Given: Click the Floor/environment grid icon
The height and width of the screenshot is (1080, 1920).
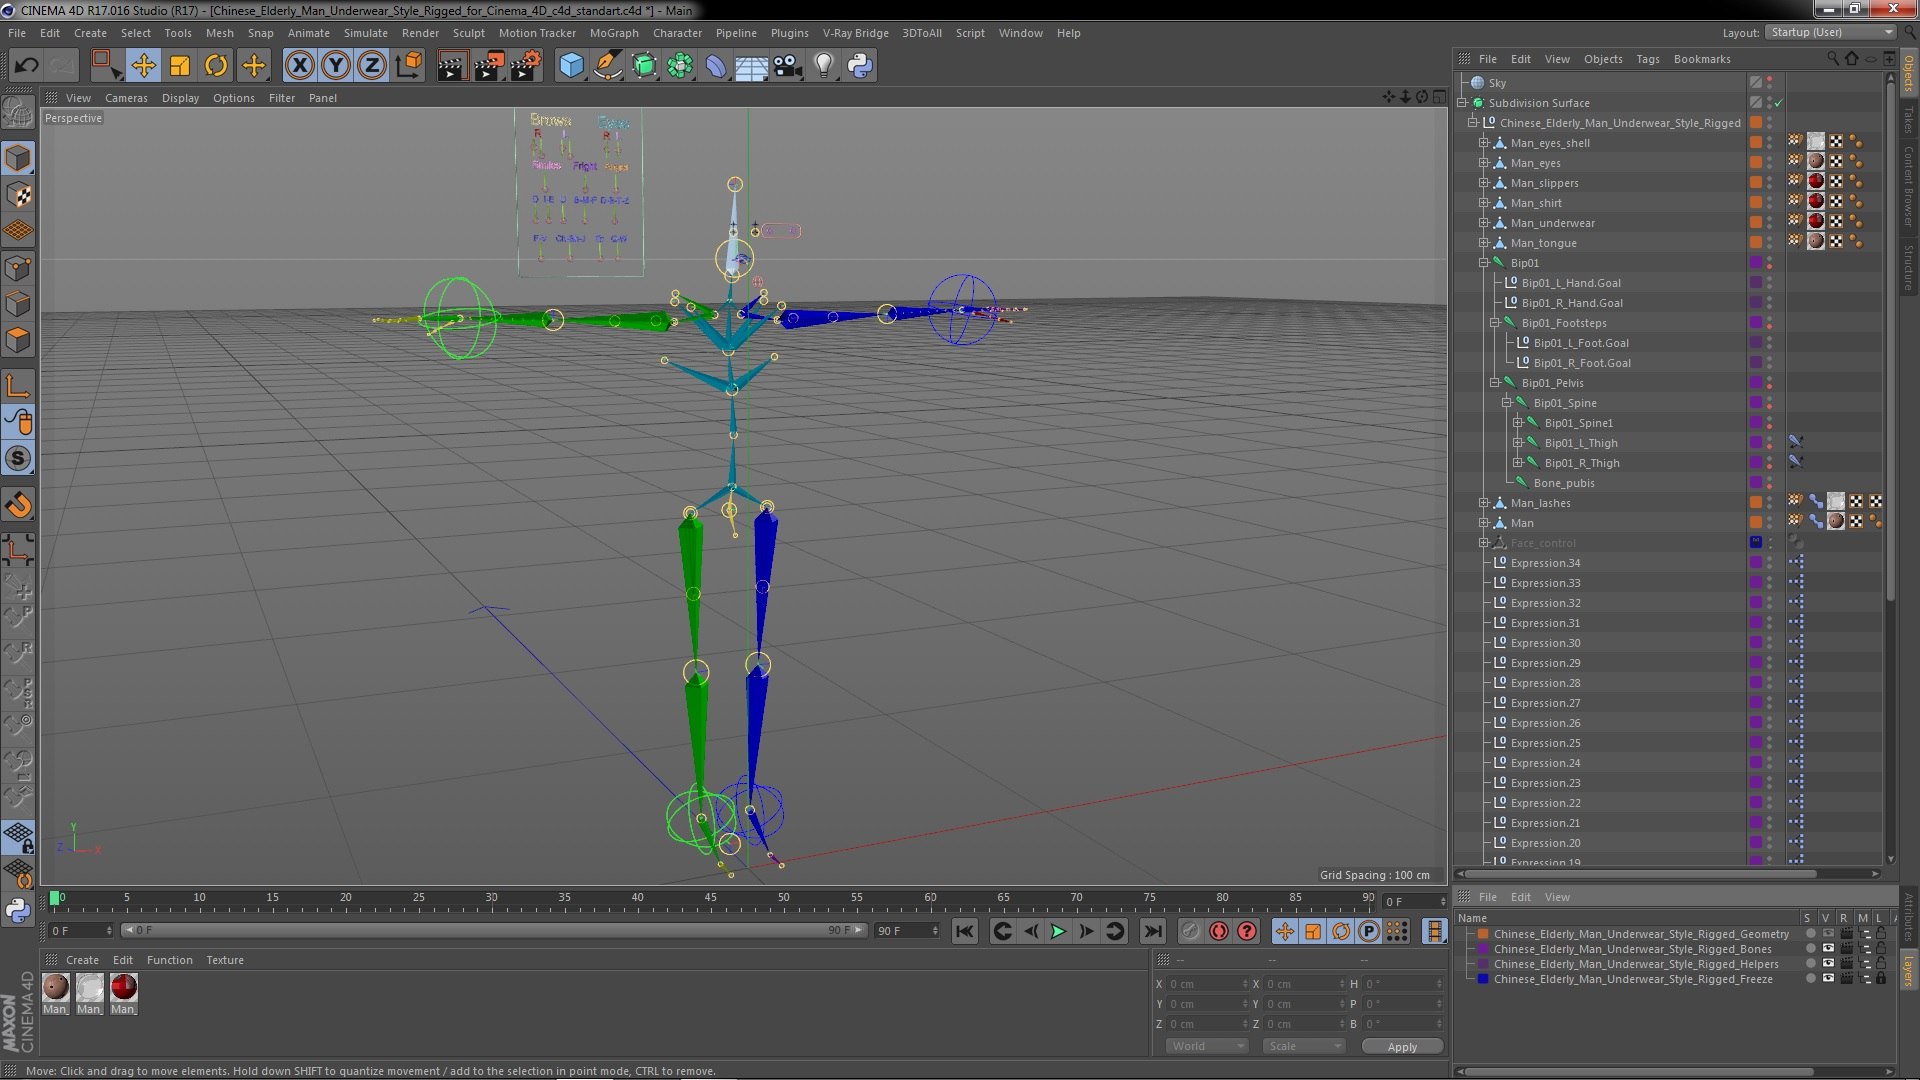Looking at the screenshot, I should [751, 66].
